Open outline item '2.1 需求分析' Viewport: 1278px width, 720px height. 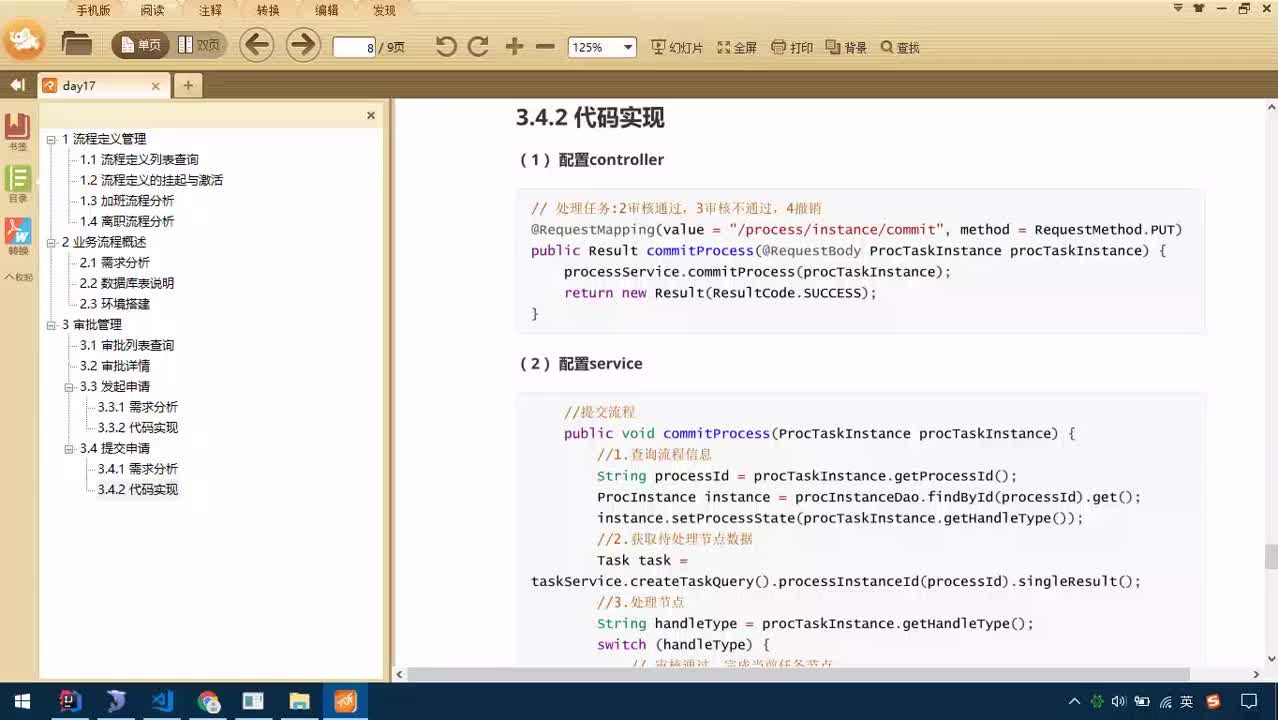pyautogui.click(x=115, y=263)
